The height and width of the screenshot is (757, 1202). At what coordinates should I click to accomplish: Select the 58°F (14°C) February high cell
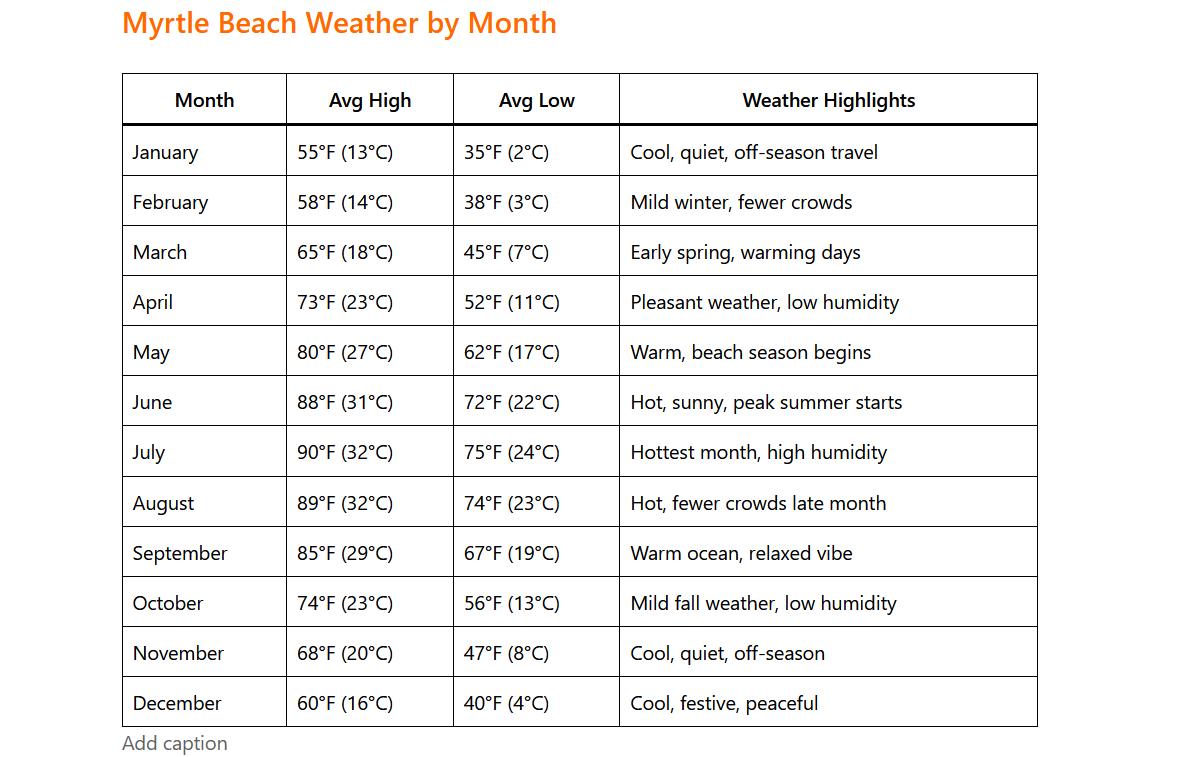(345, 202)
